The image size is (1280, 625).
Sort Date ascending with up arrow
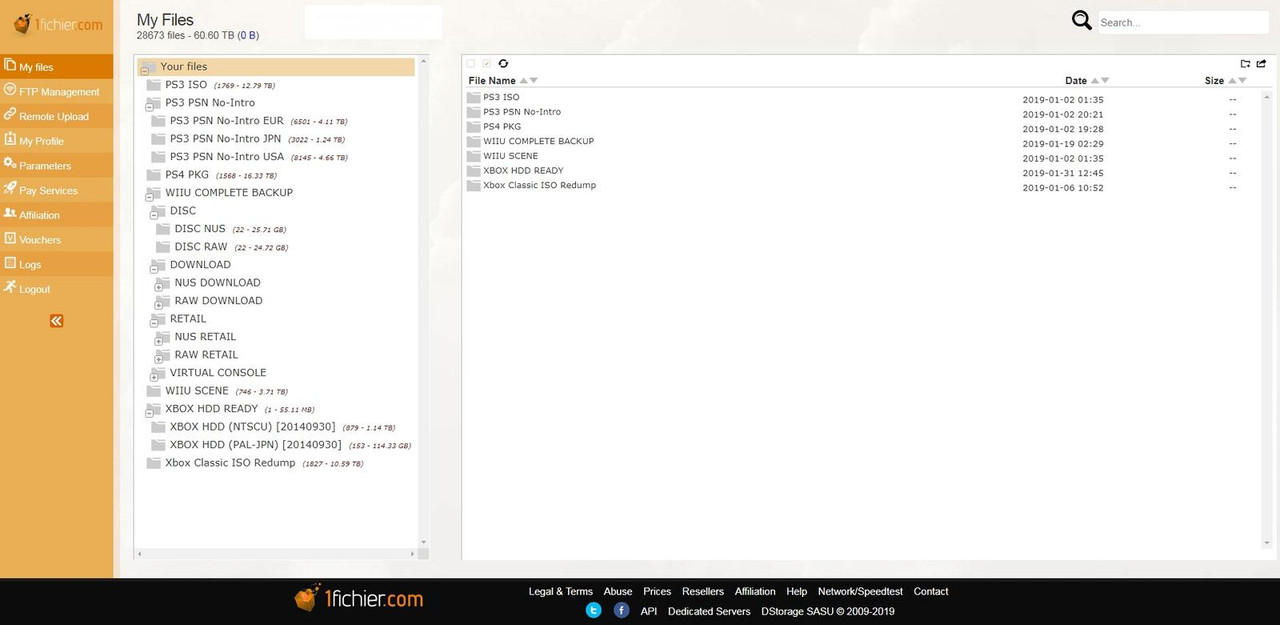[1094, 81]
